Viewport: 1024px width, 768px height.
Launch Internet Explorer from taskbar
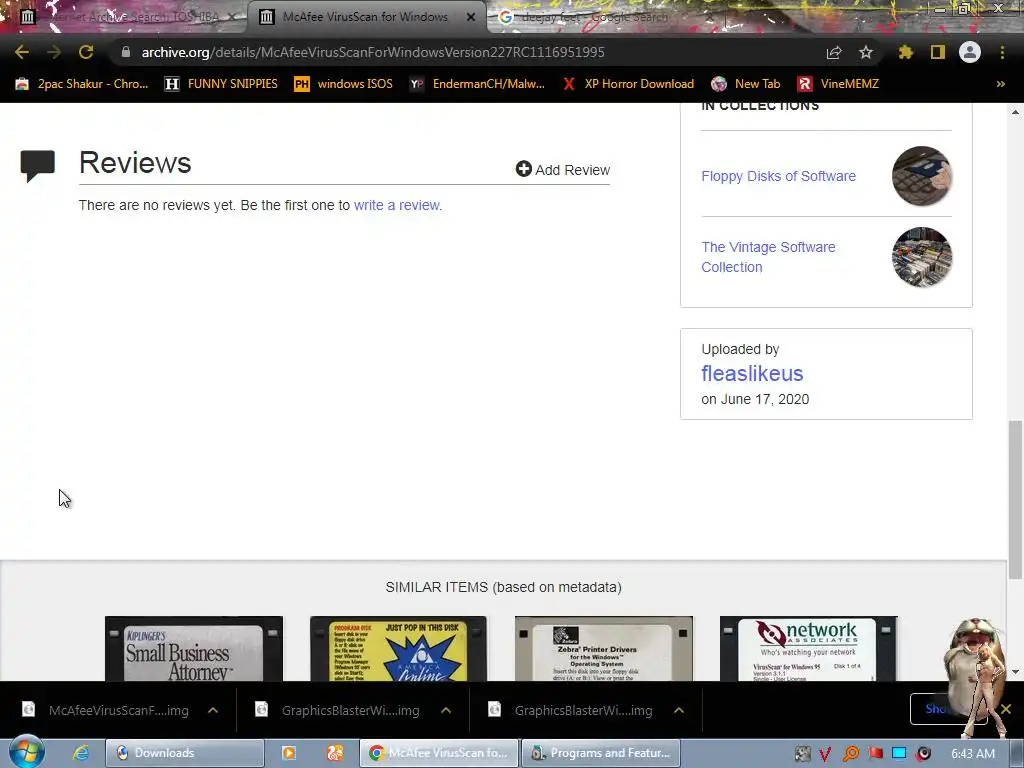[81, 753]
